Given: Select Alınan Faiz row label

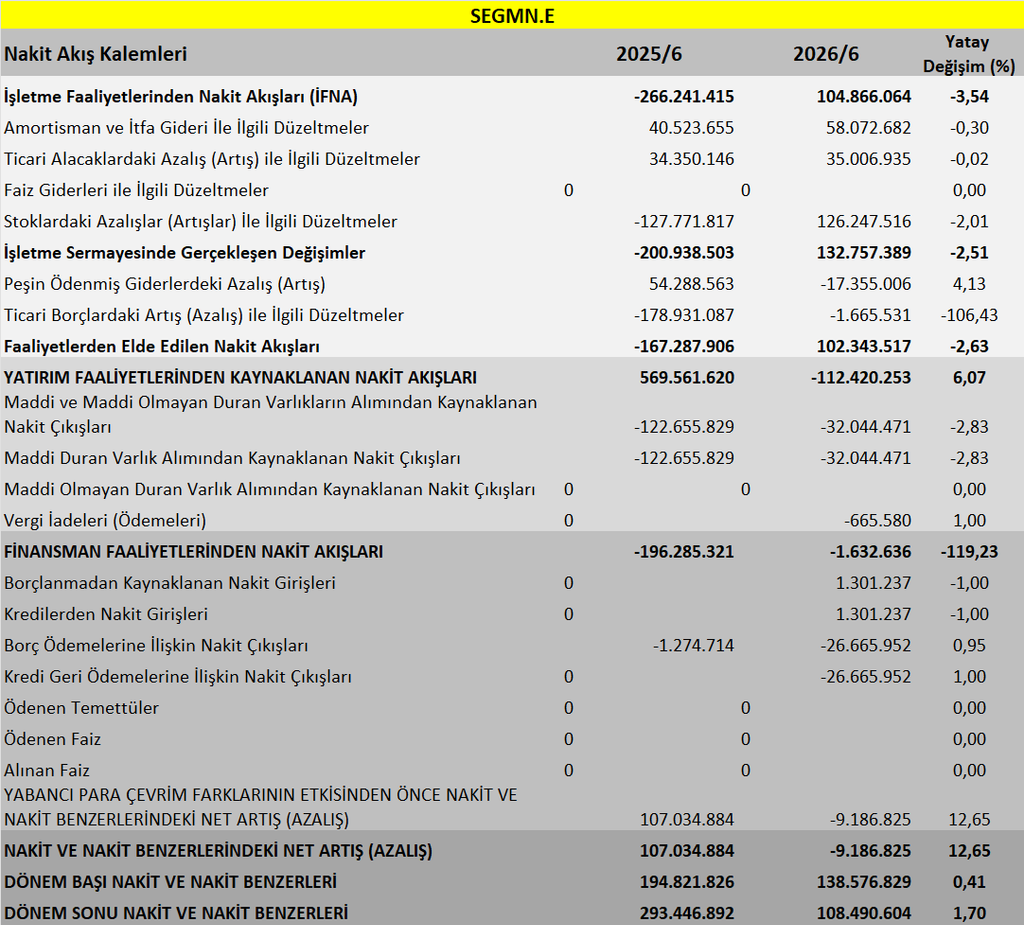Looking at the screenshot, I should (x=46, y=771).
